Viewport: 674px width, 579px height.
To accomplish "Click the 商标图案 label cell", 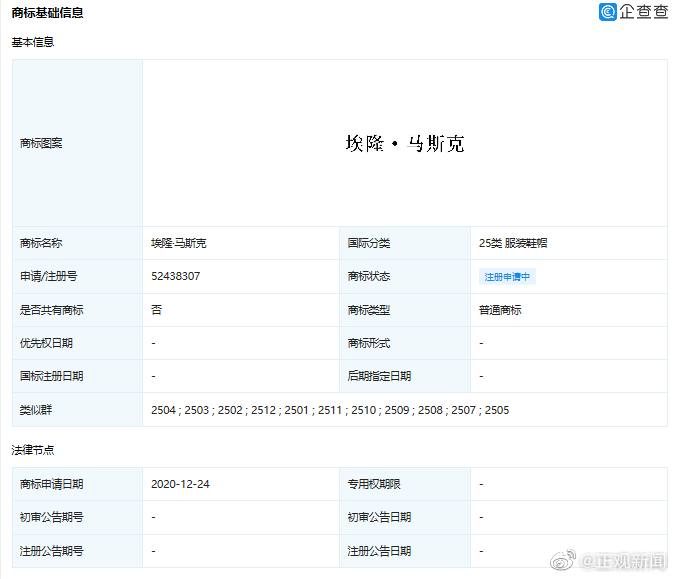I will 77,143.
